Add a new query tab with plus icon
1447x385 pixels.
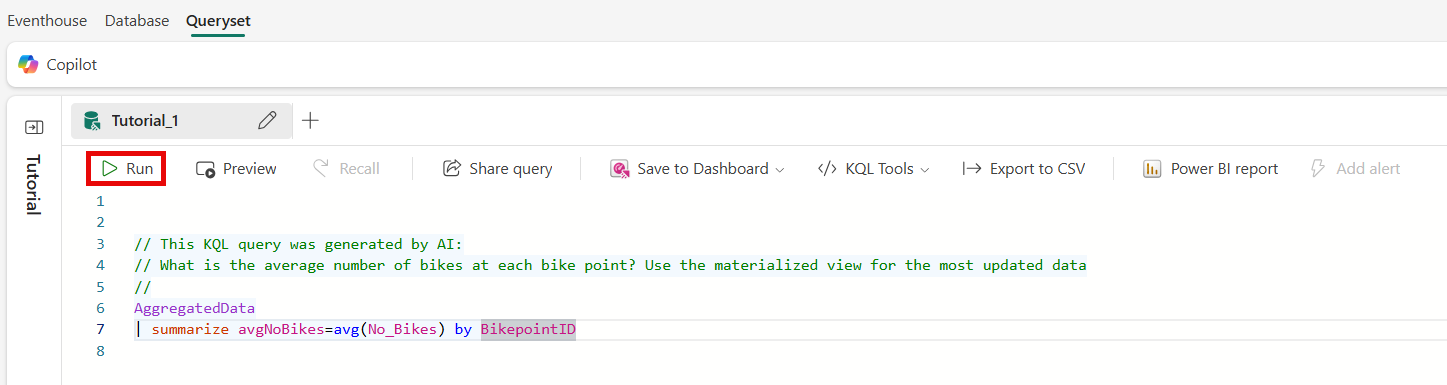click(x=311, y=121)
